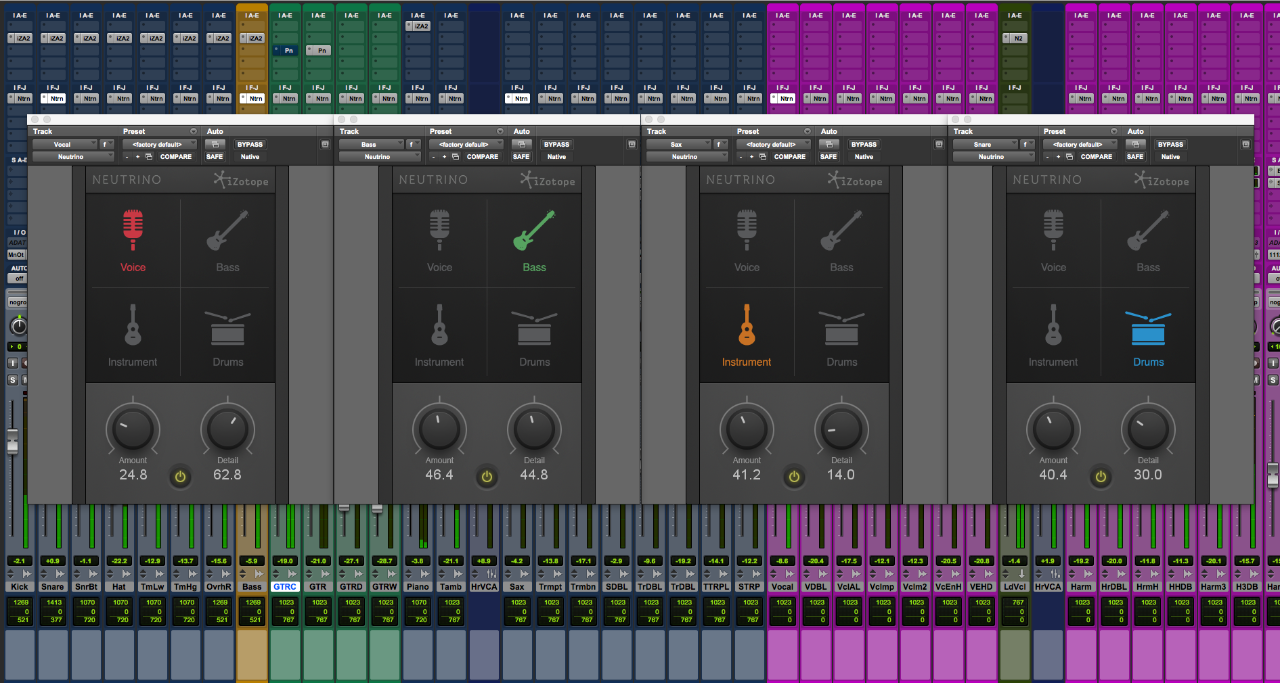
Task: Enable SAFE automation on the Sax plugin
Action: tap(828, 157)
